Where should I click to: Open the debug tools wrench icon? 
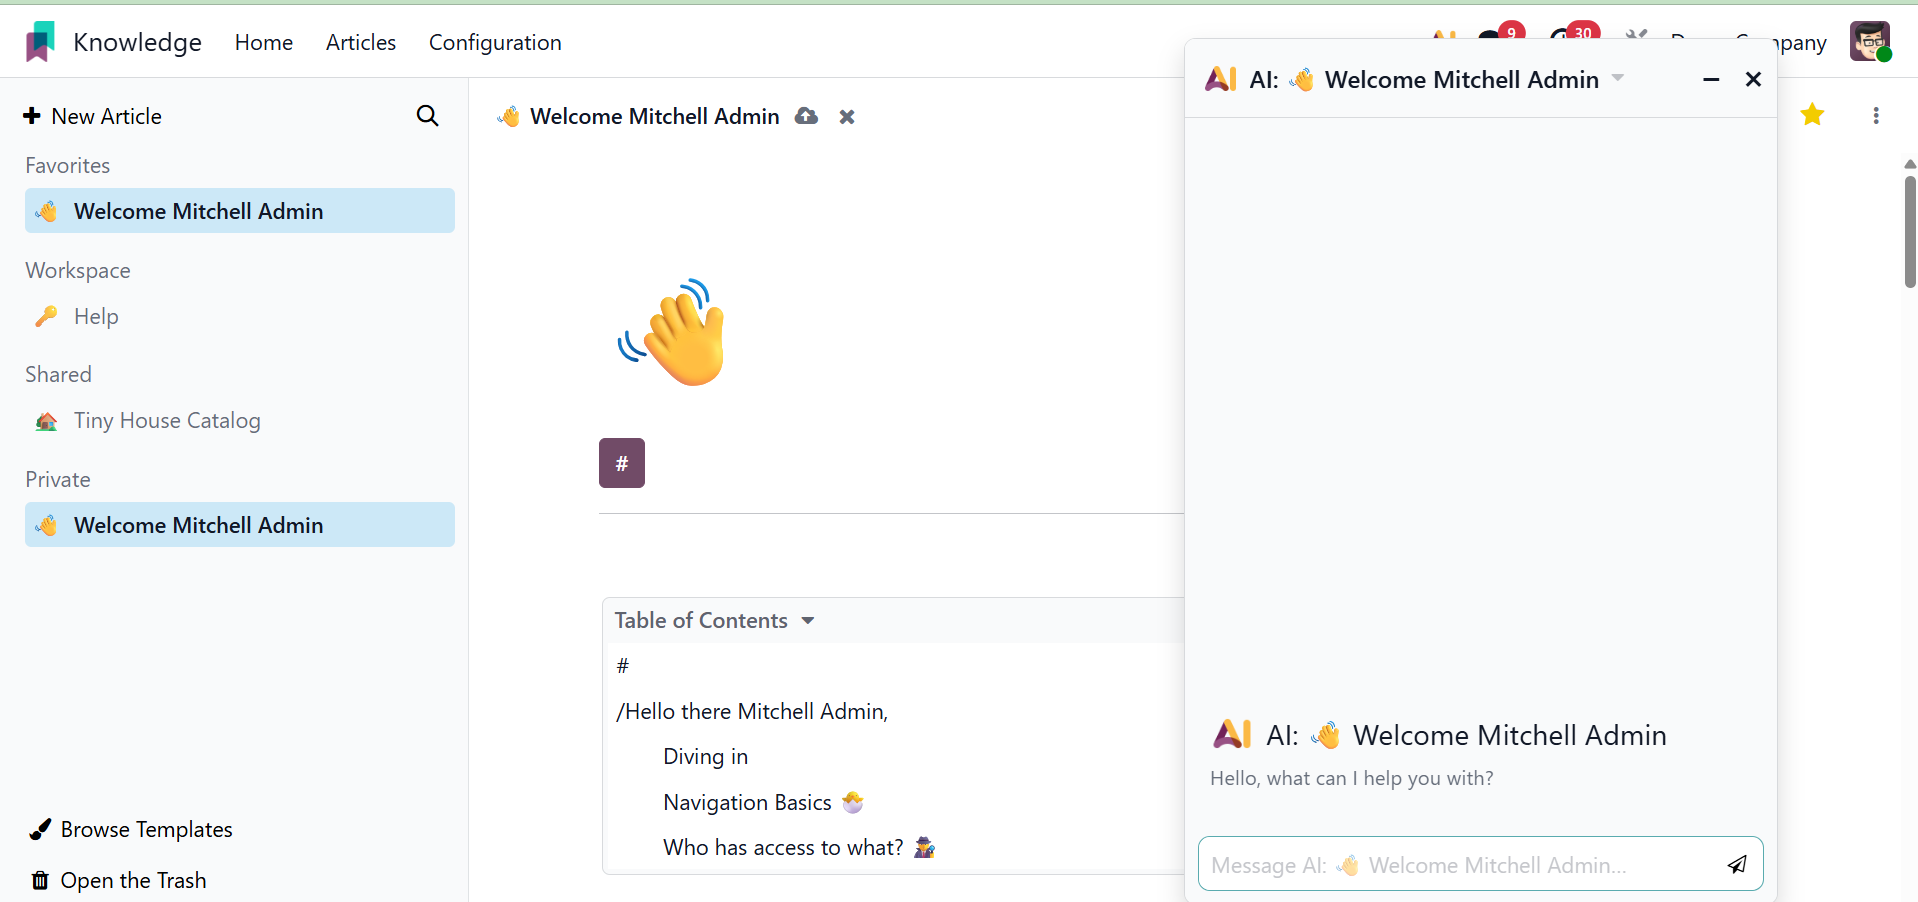pyautogui.click(x=1636, y=36)
